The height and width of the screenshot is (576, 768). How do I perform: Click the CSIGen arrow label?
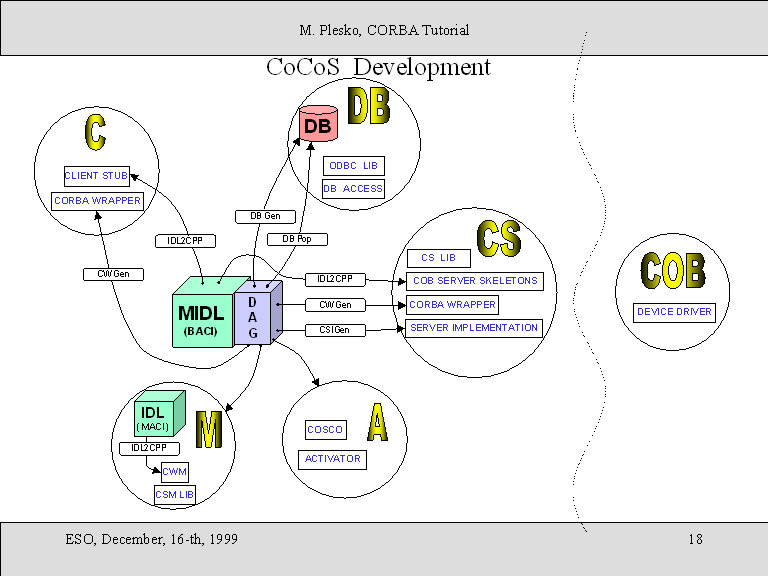(334, 329)
